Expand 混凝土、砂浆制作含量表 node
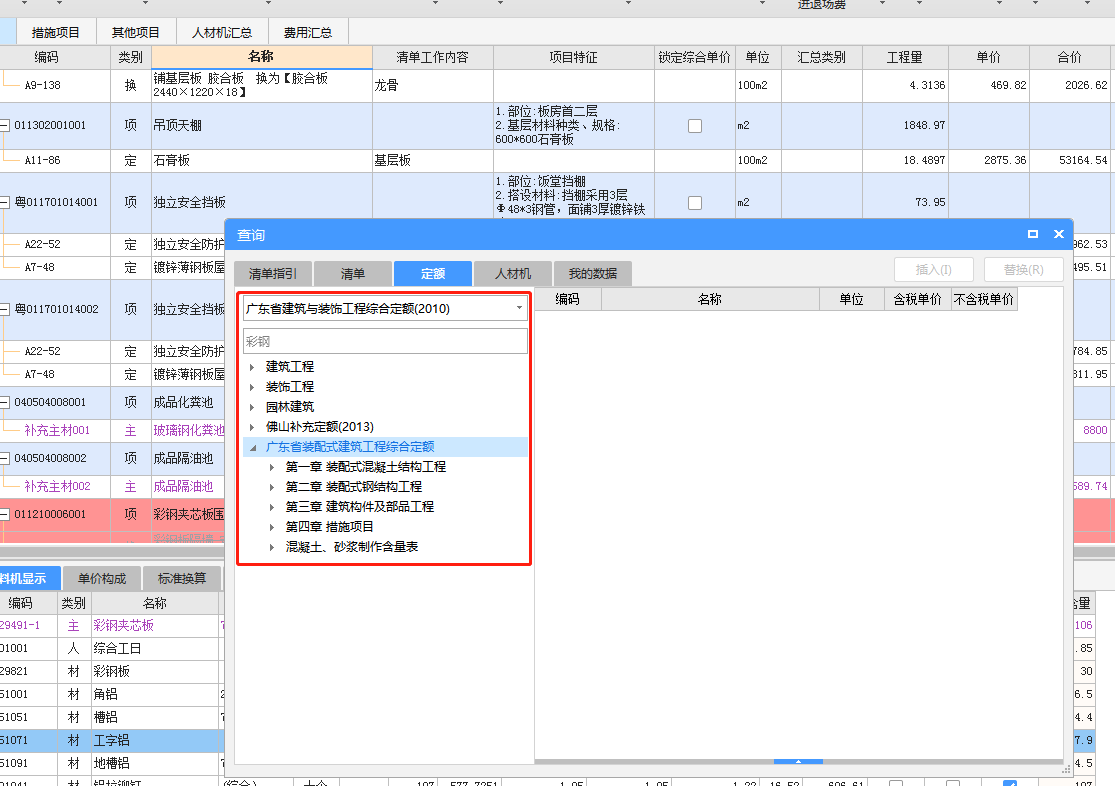1115x786 pixels. coord(272,547)
